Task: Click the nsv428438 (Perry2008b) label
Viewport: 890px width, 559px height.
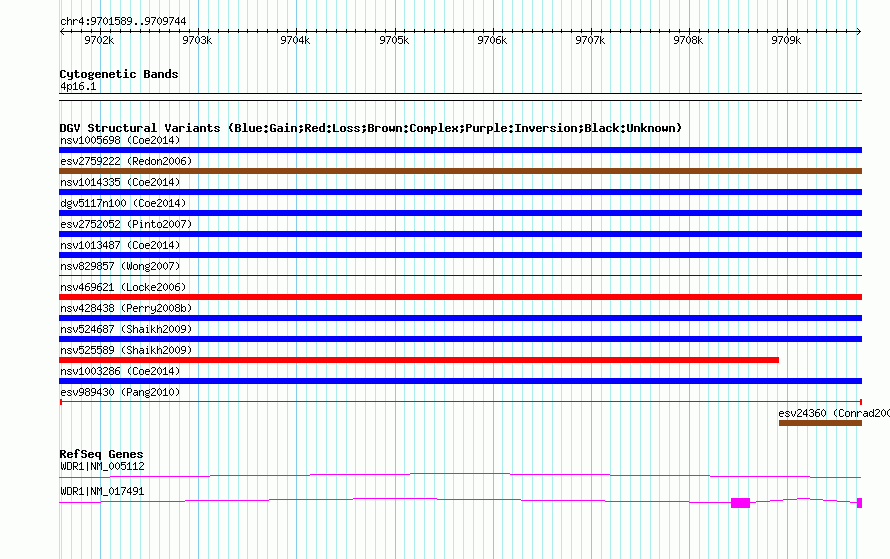Action: (x=126, y=308)
